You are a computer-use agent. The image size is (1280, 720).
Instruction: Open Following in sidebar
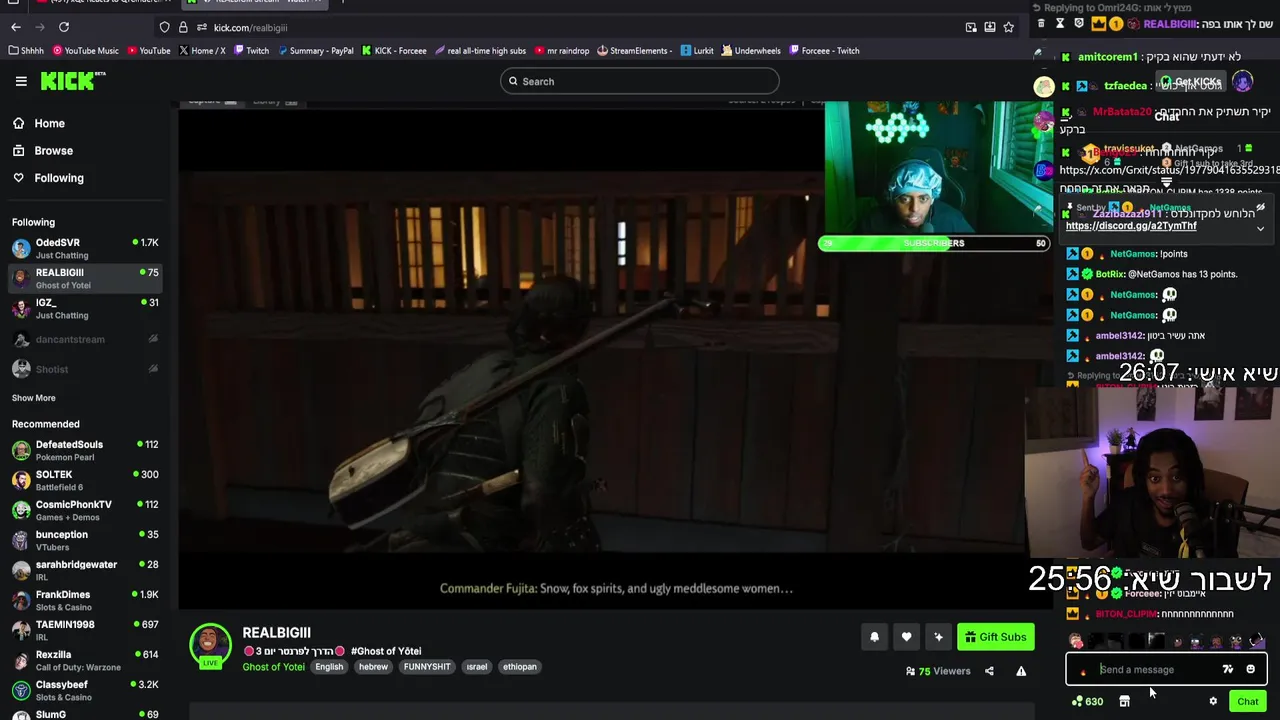pyautogui.click(x=59, y=178)
